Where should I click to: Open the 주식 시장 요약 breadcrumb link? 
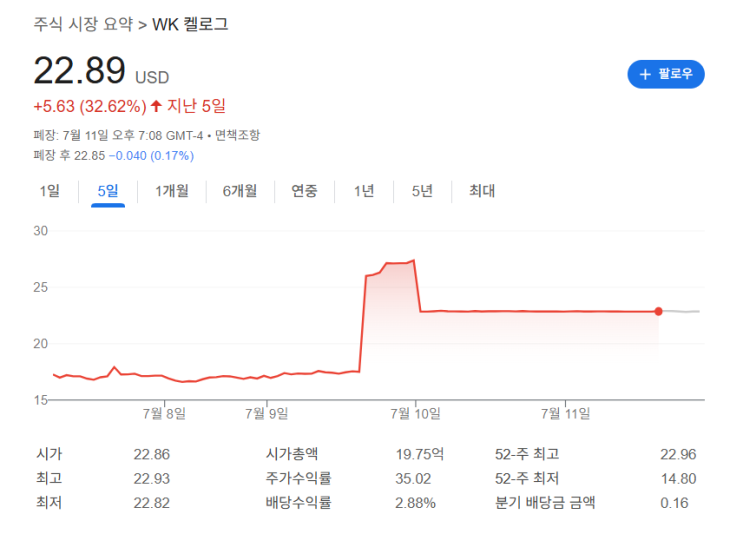coord(83,24)
